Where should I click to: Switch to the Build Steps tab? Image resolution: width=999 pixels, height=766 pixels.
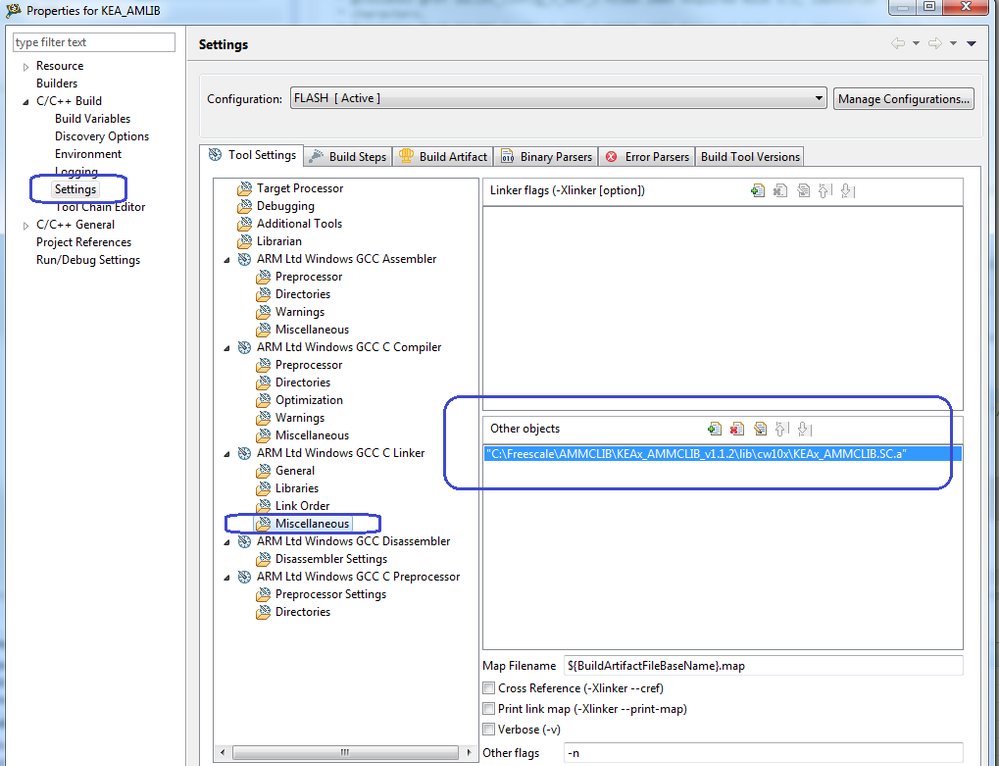point(348,157)
